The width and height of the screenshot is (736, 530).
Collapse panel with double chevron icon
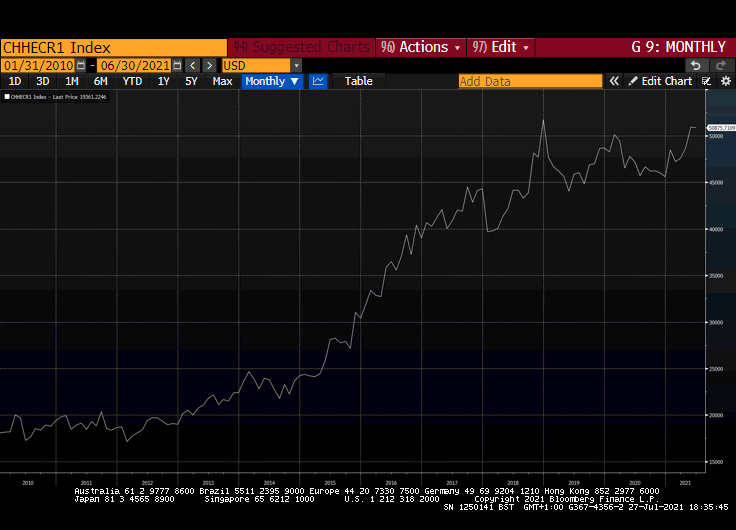tap(614, 81)
